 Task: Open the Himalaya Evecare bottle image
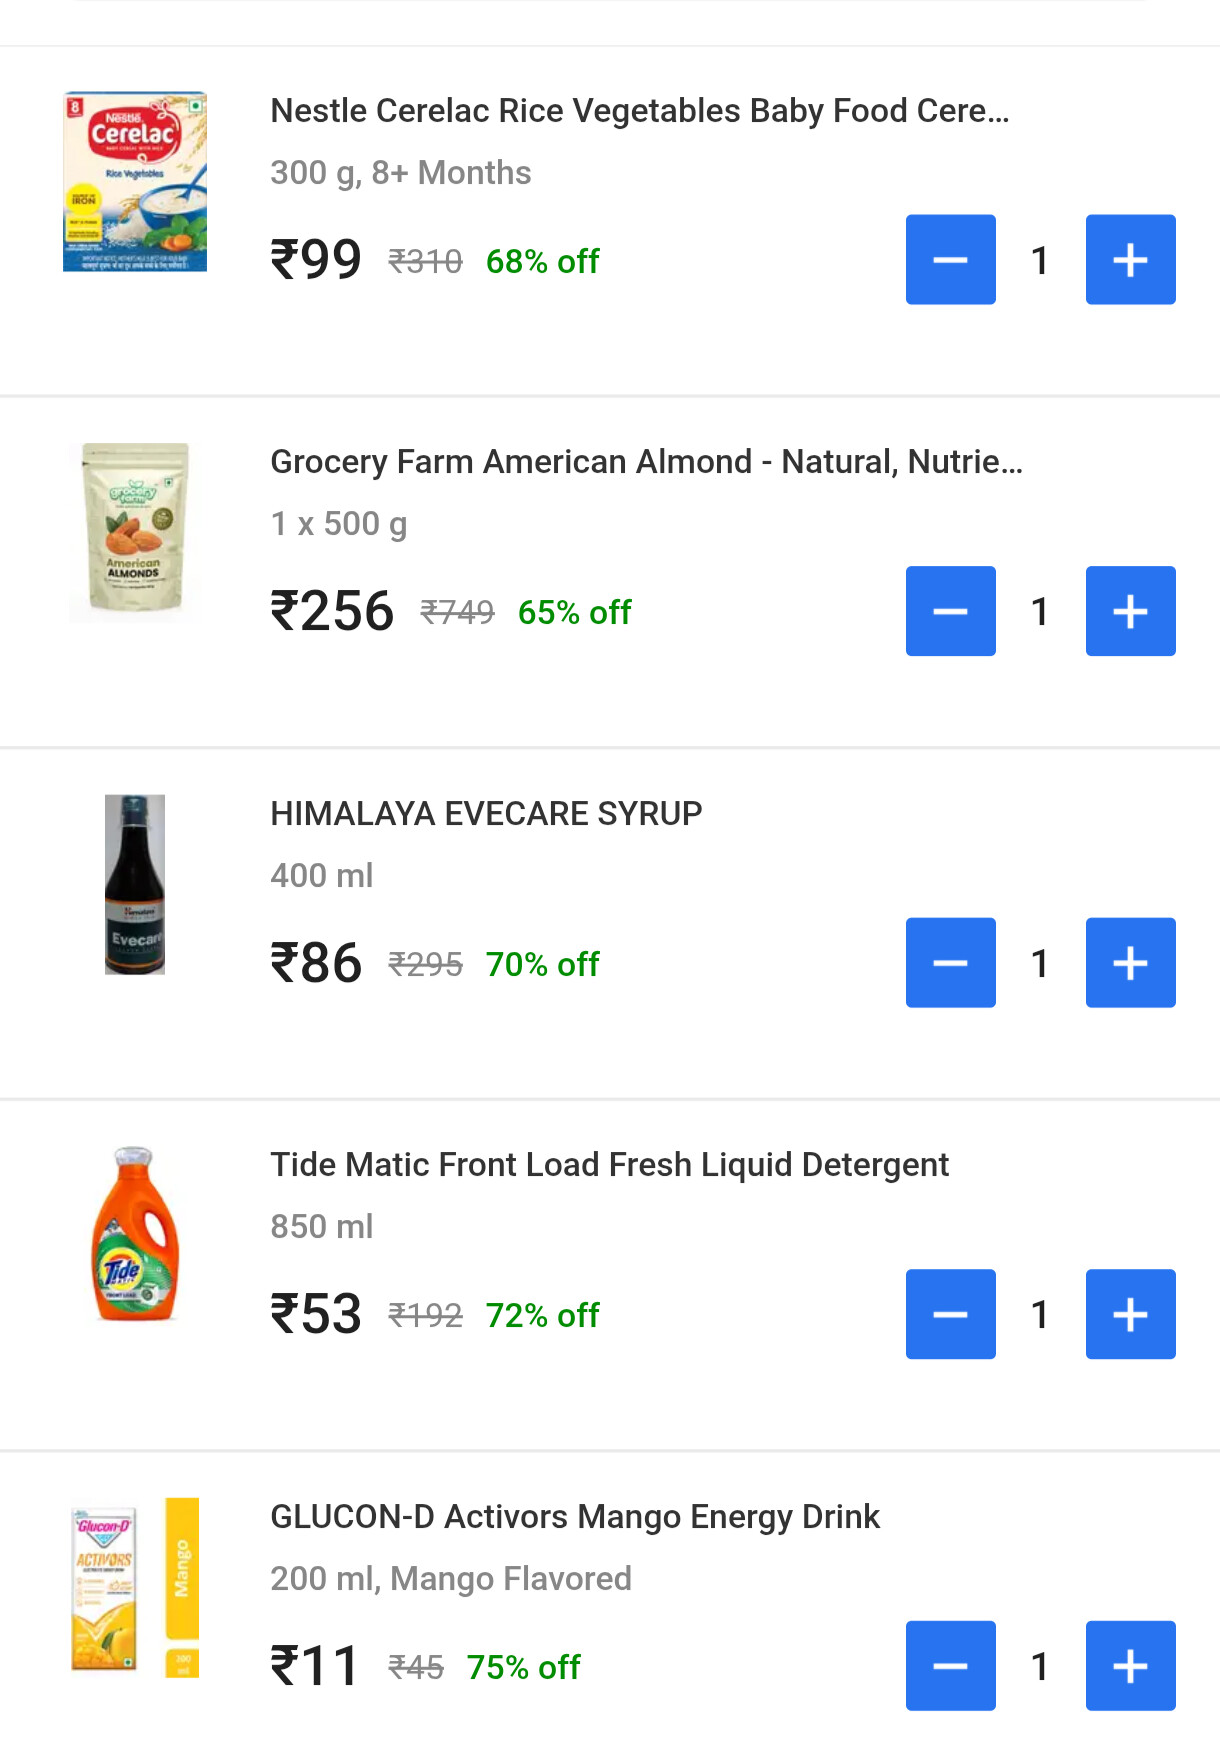coord(135,884)
